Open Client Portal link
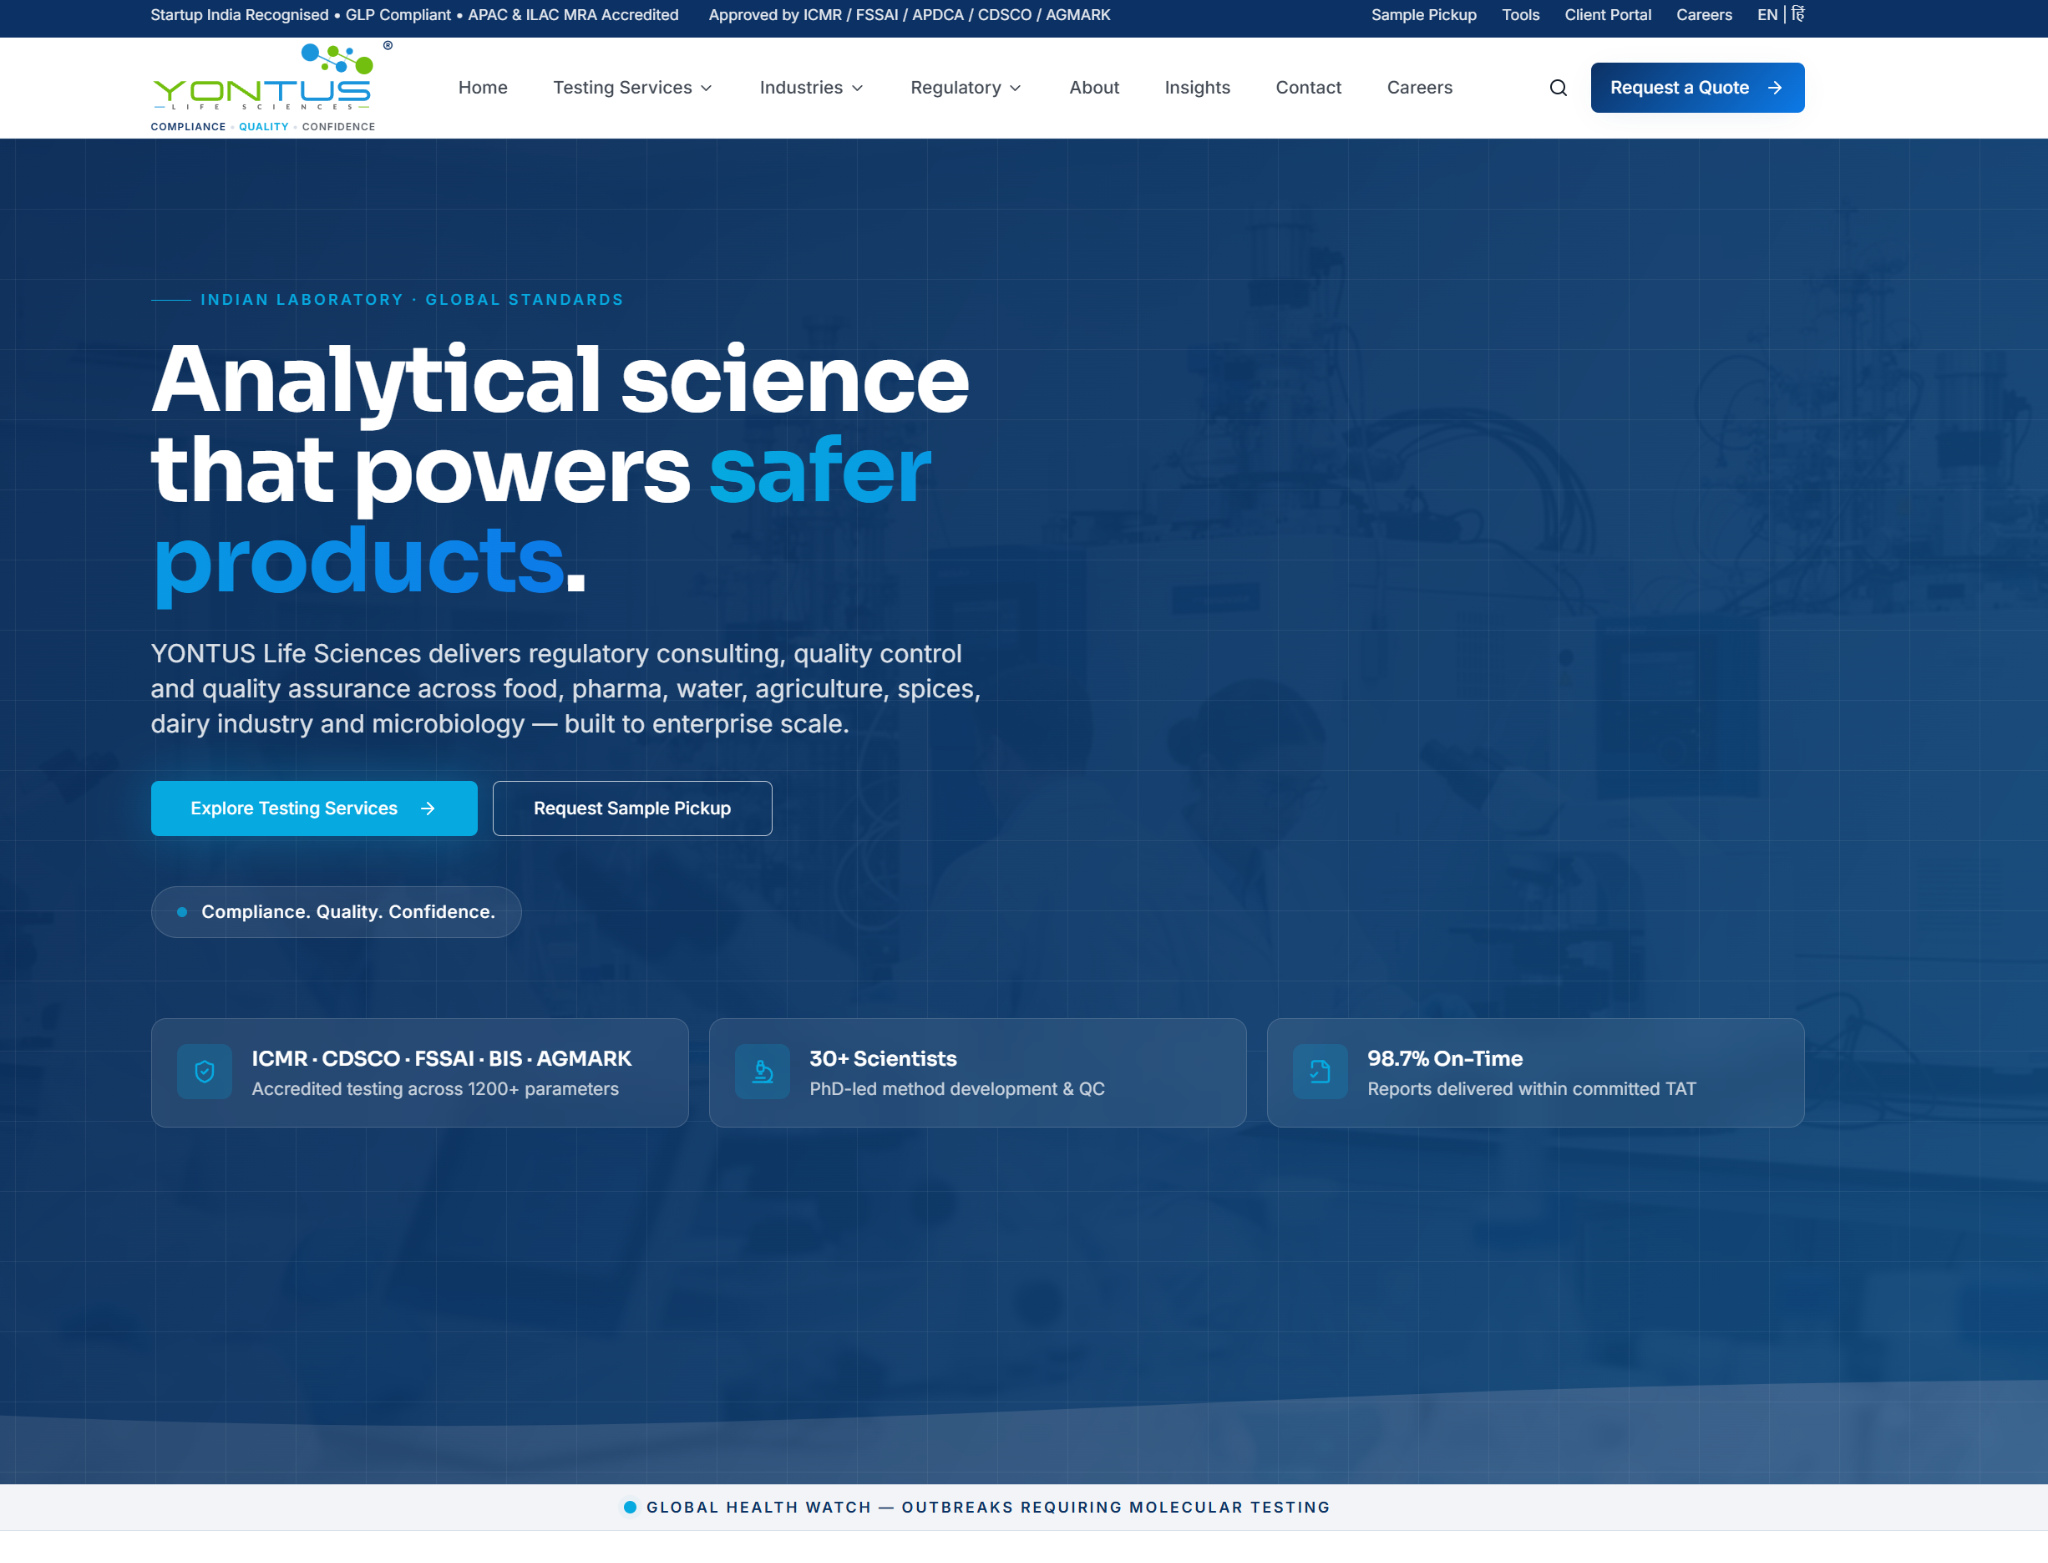2048x1563 pixels. click(x=1607, y=15)
